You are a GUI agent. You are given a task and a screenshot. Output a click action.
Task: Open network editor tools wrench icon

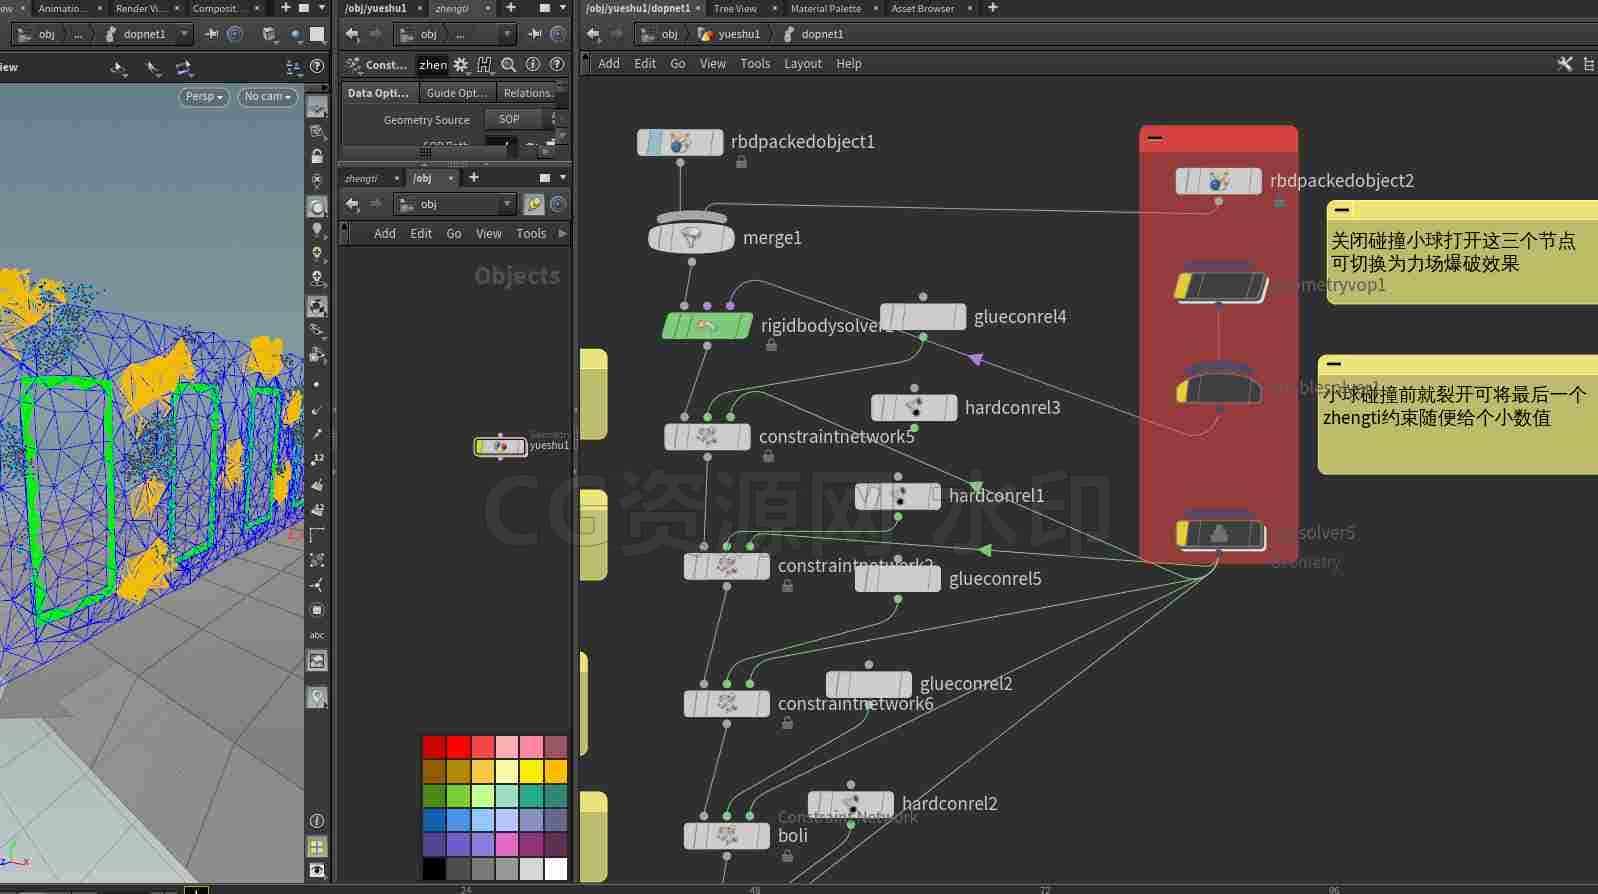coord(1565,64)
